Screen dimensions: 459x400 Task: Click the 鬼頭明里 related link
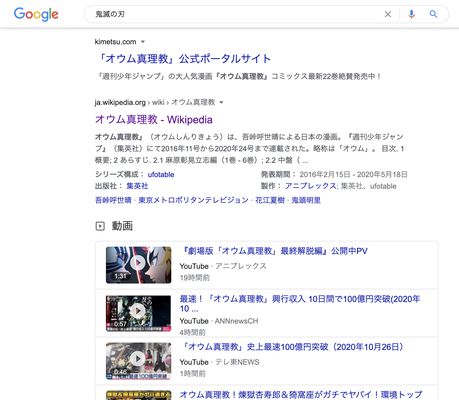point(306,200)
